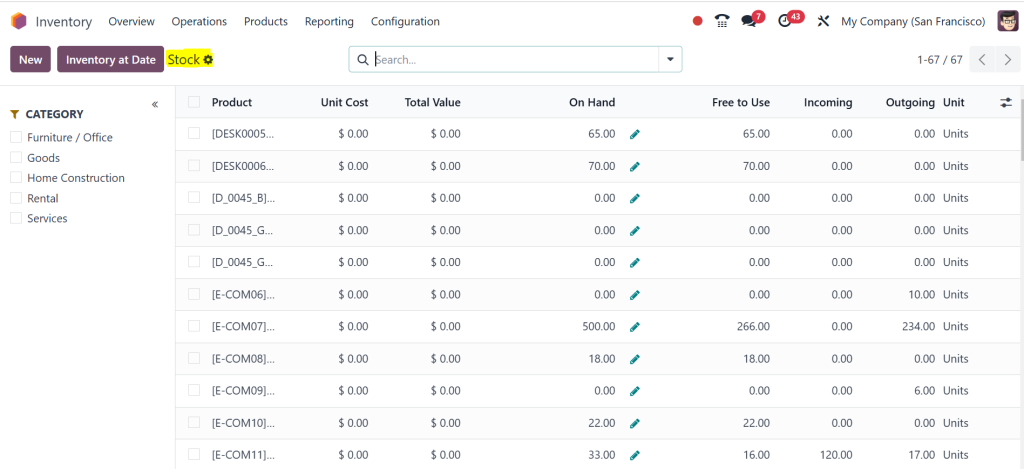Sort by the On Hand column header

pyautogui.click(x=592, y=103)
